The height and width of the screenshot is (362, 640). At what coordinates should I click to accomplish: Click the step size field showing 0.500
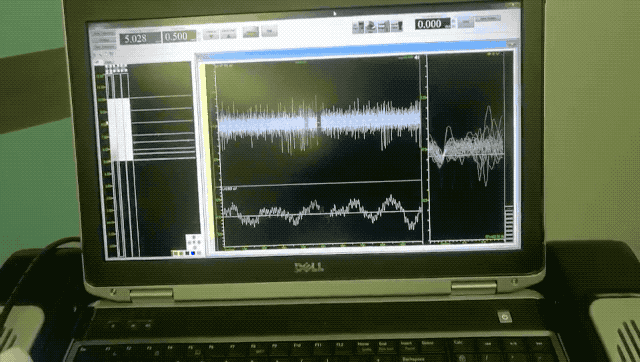[179, 36]
